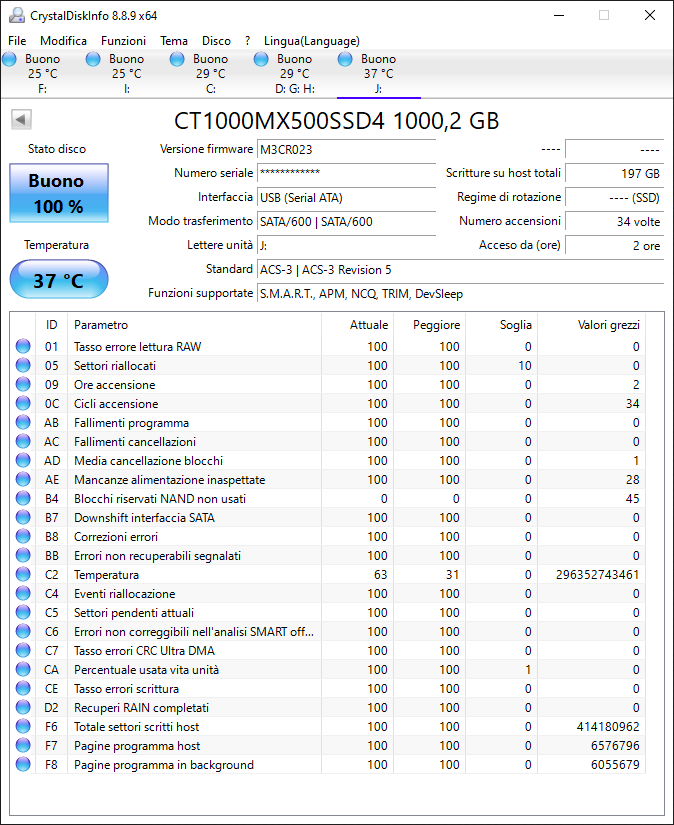Viewport: 674px width, 825px height.
Task: Click the Parametro column header
Action: pyautogui.click(x=194, y=325)
